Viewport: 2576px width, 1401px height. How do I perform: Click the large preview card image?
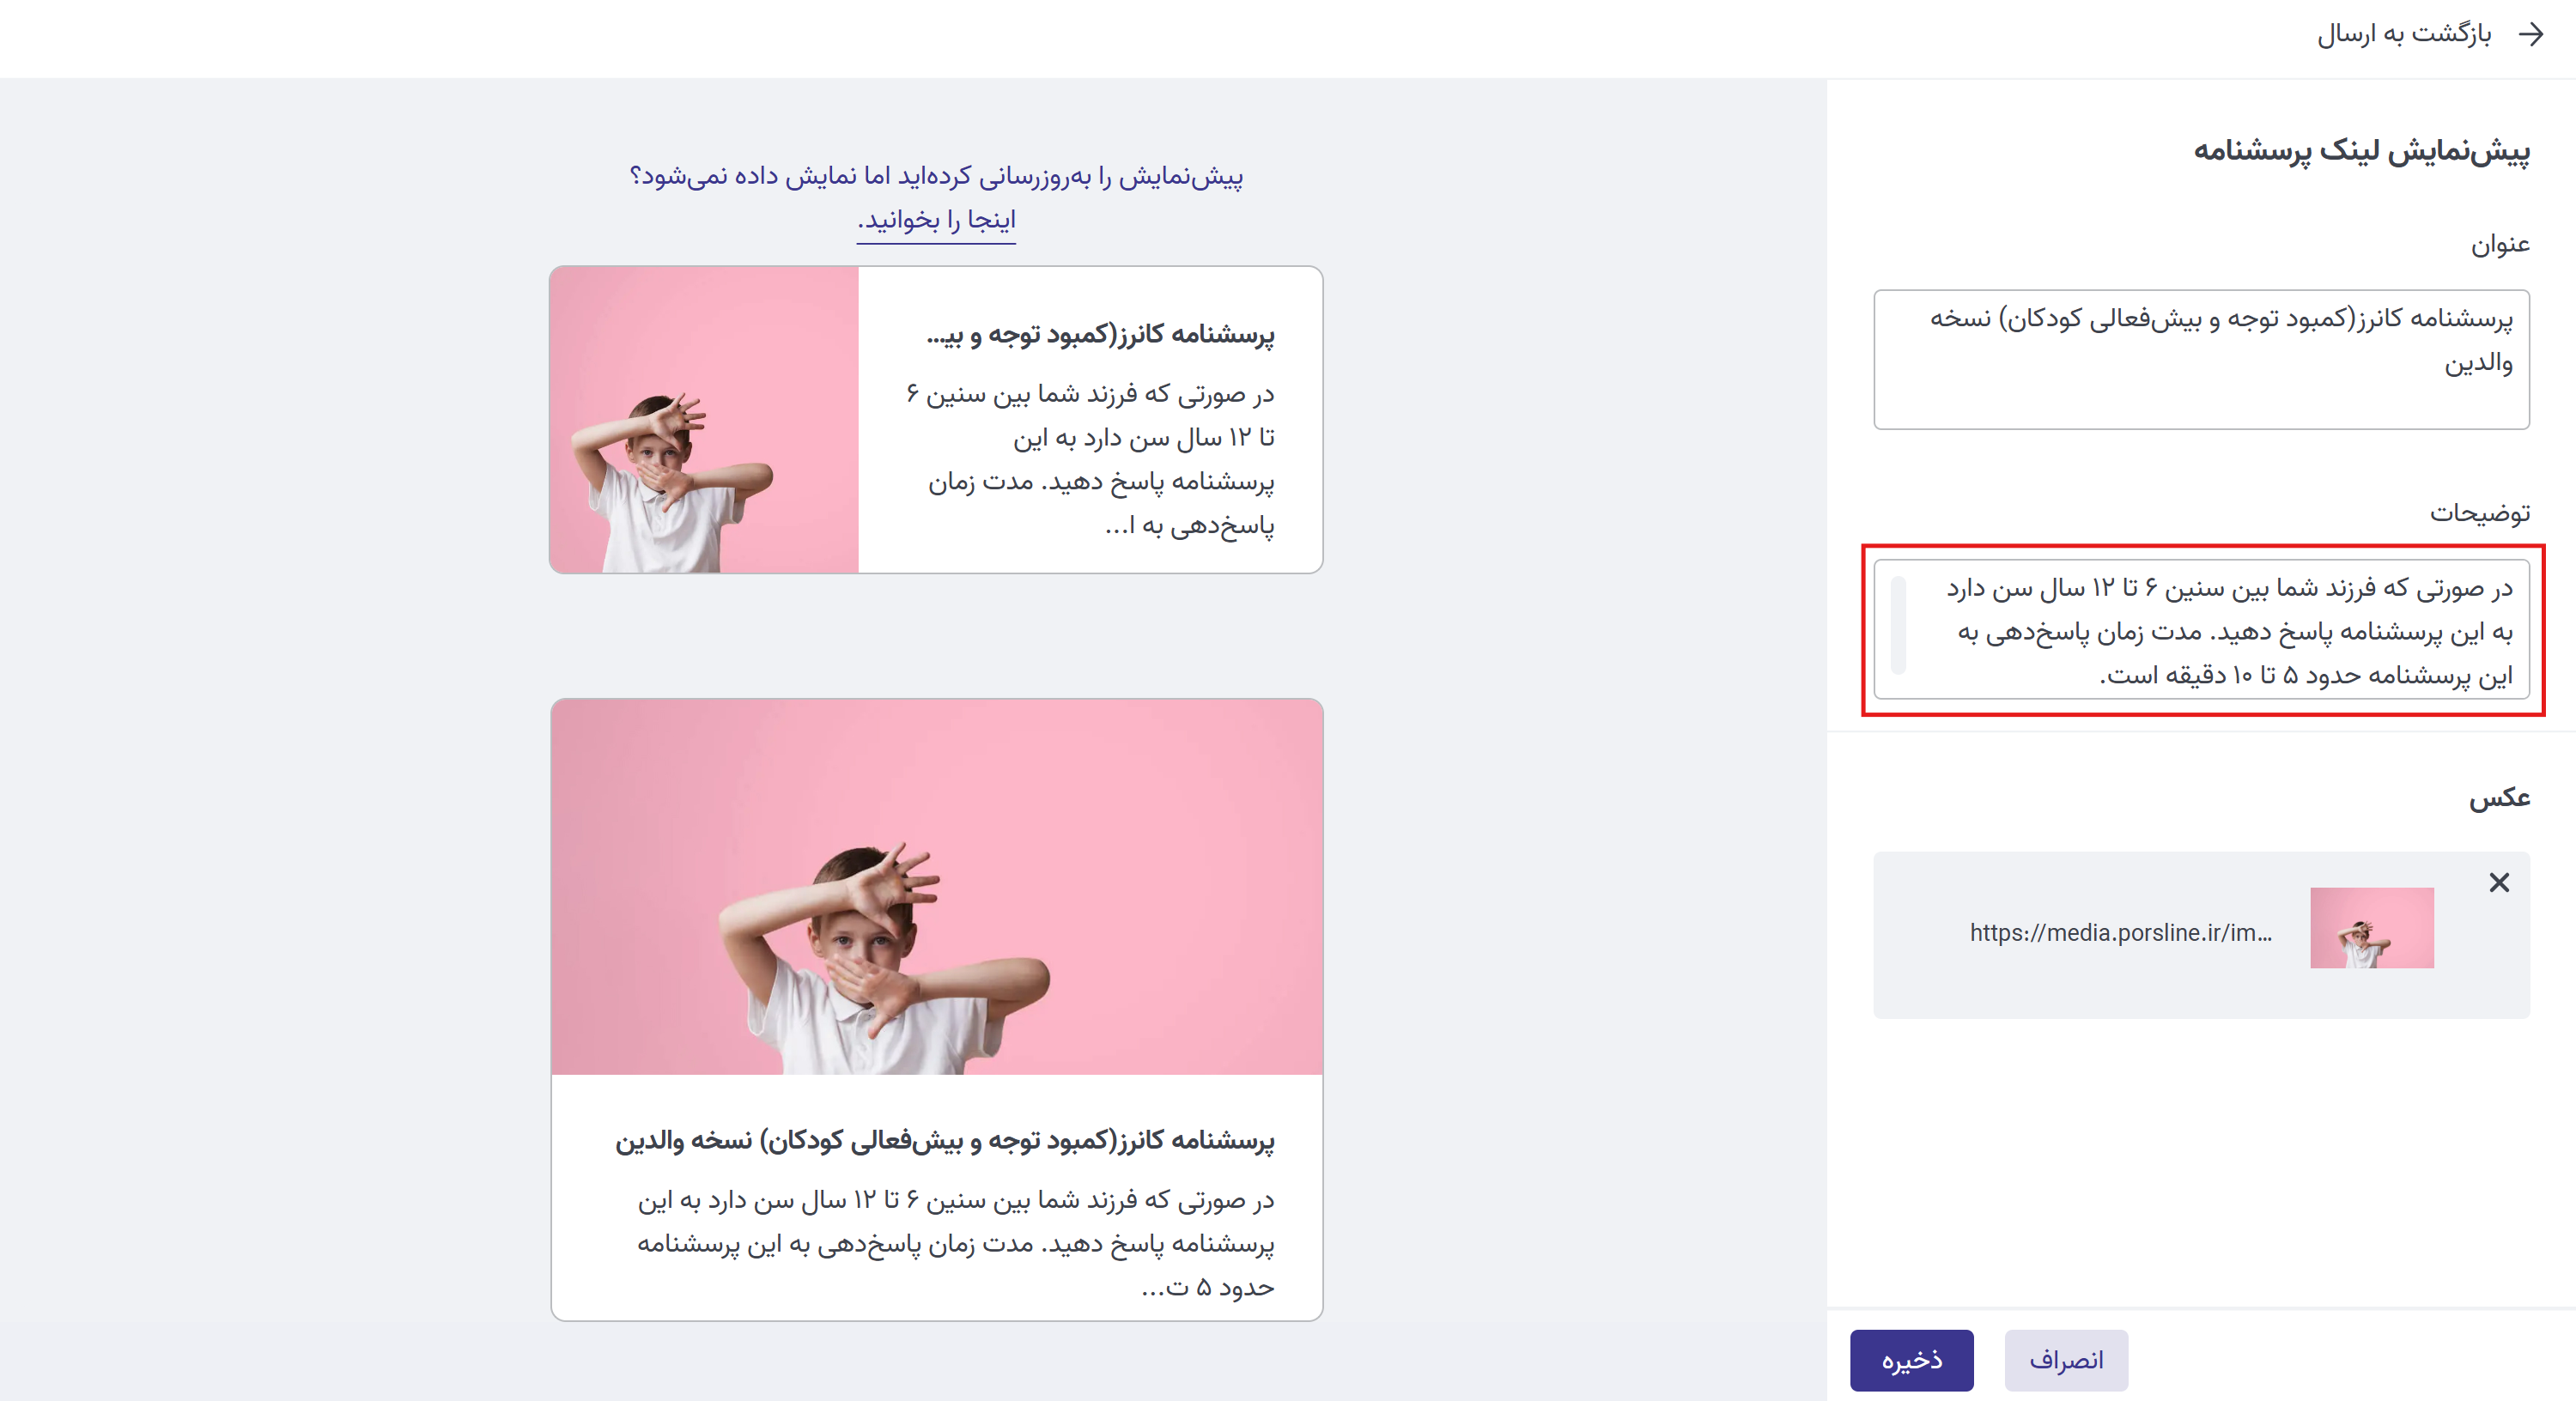(936, 887)
